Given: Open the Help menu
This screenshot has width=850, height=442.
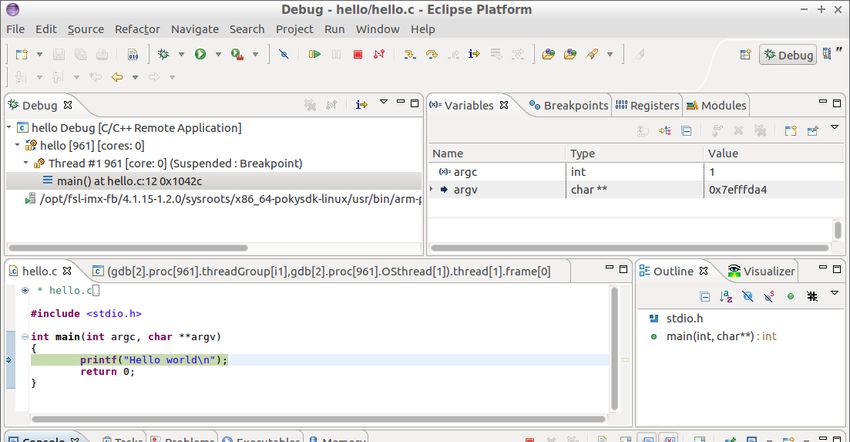Looking at the screenshot, I should [422, 29].
